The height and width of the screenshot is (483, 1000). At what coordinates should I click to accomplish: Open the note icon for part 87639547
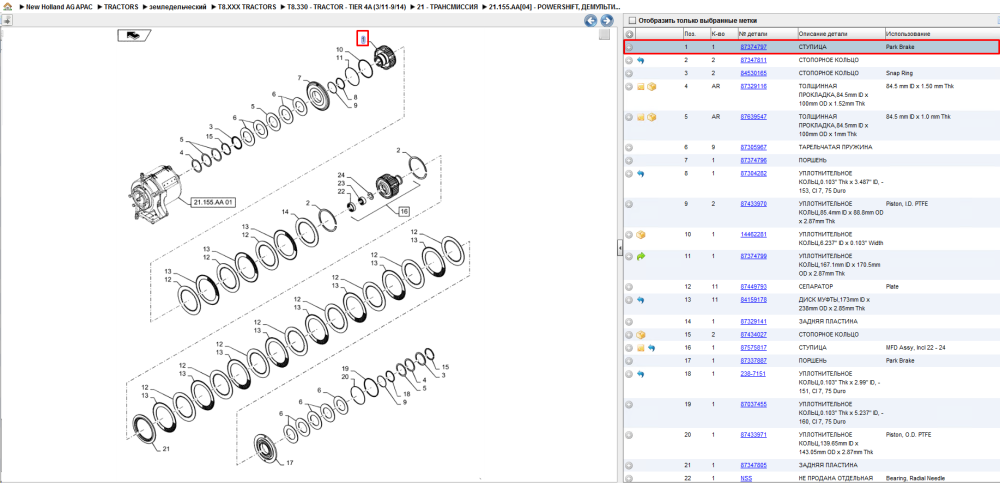pyautogui.click(x=641, y=117)
